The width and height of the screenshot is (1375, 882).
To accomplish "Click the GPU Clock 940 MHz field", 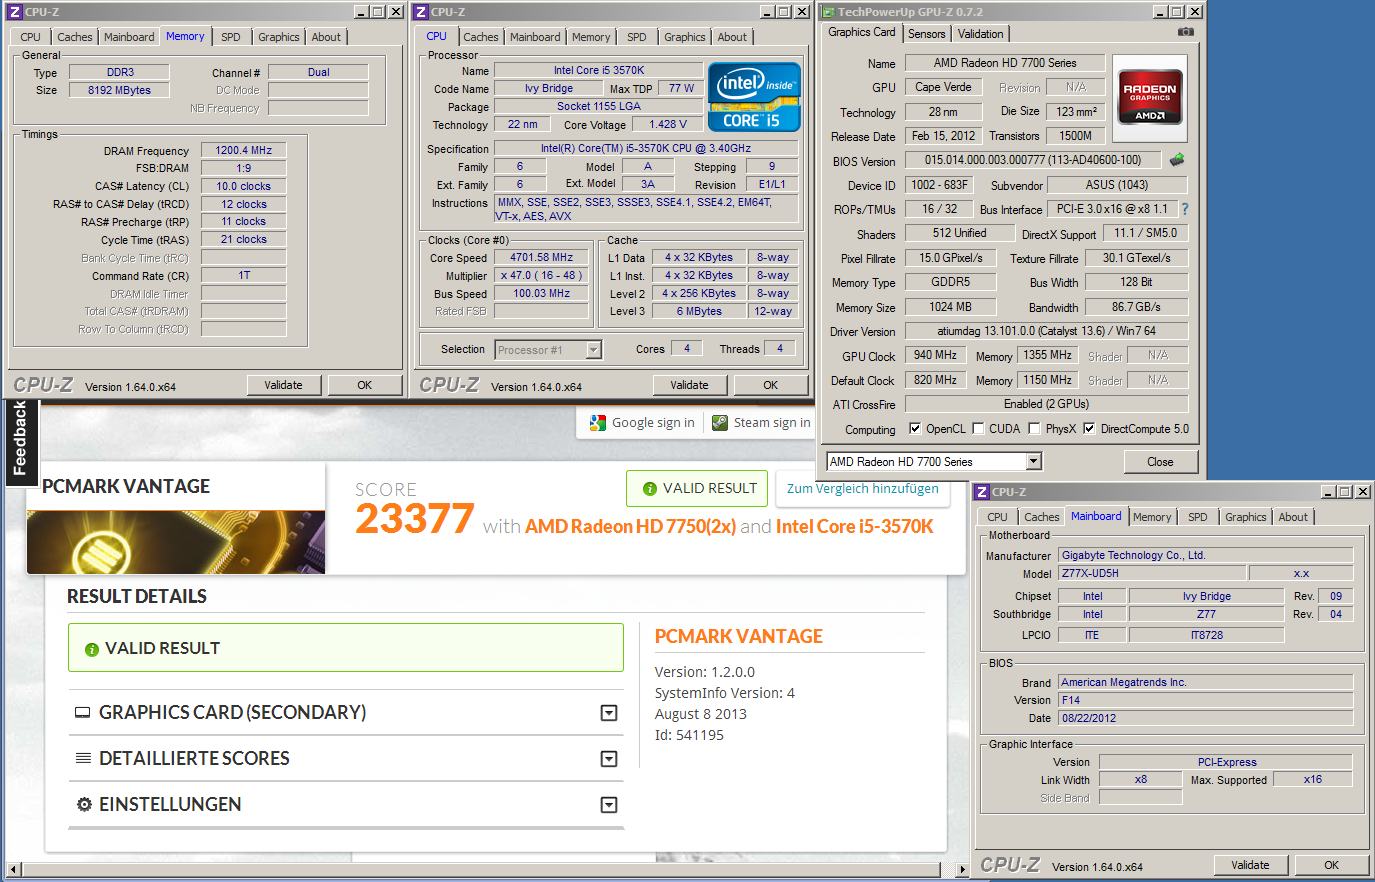I will point(935,355).
